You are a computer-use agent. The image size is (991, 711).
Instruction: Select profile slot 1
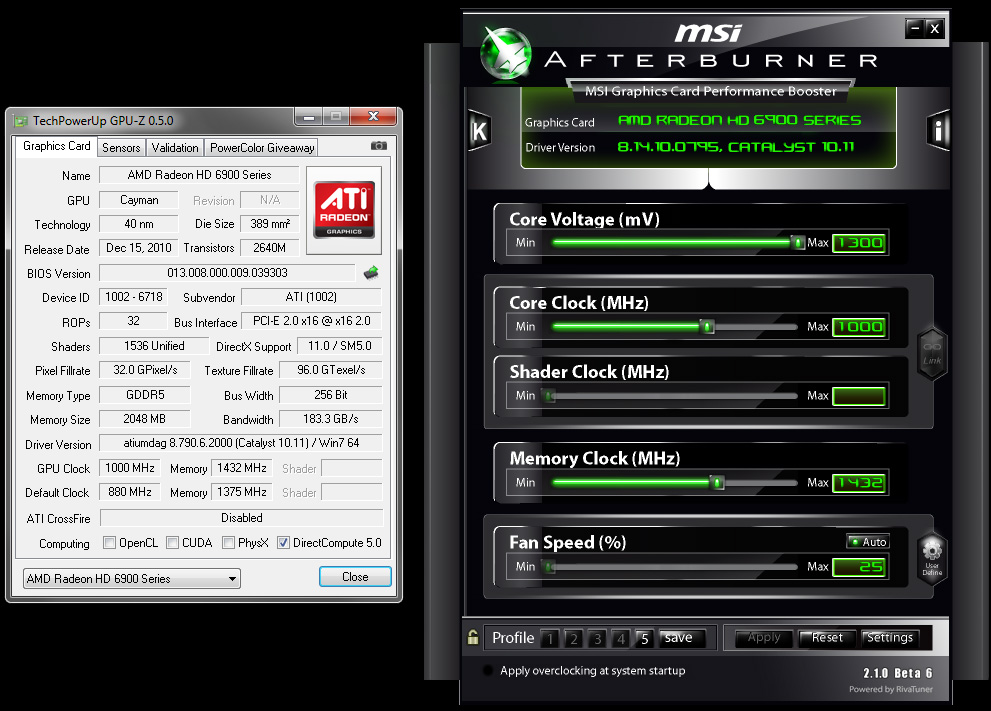click(550, 638)
